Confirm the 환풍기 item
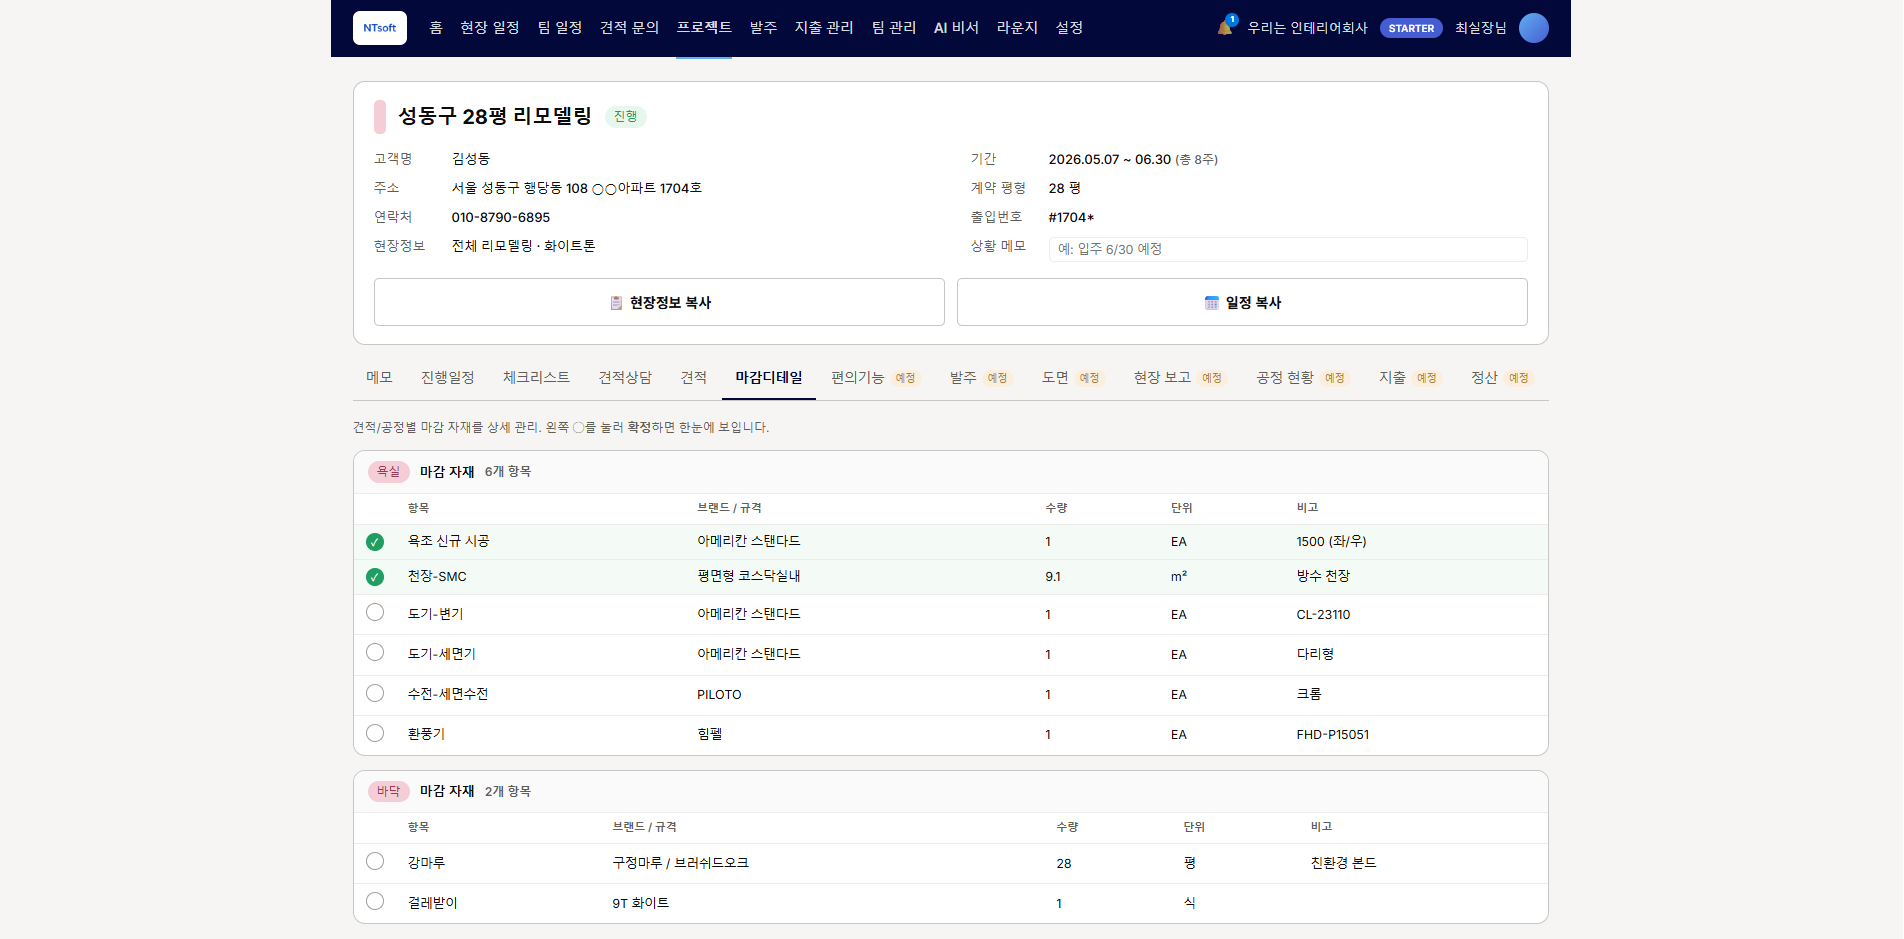The height and width of the screenshot is (939, 1904). pos(375,733)
